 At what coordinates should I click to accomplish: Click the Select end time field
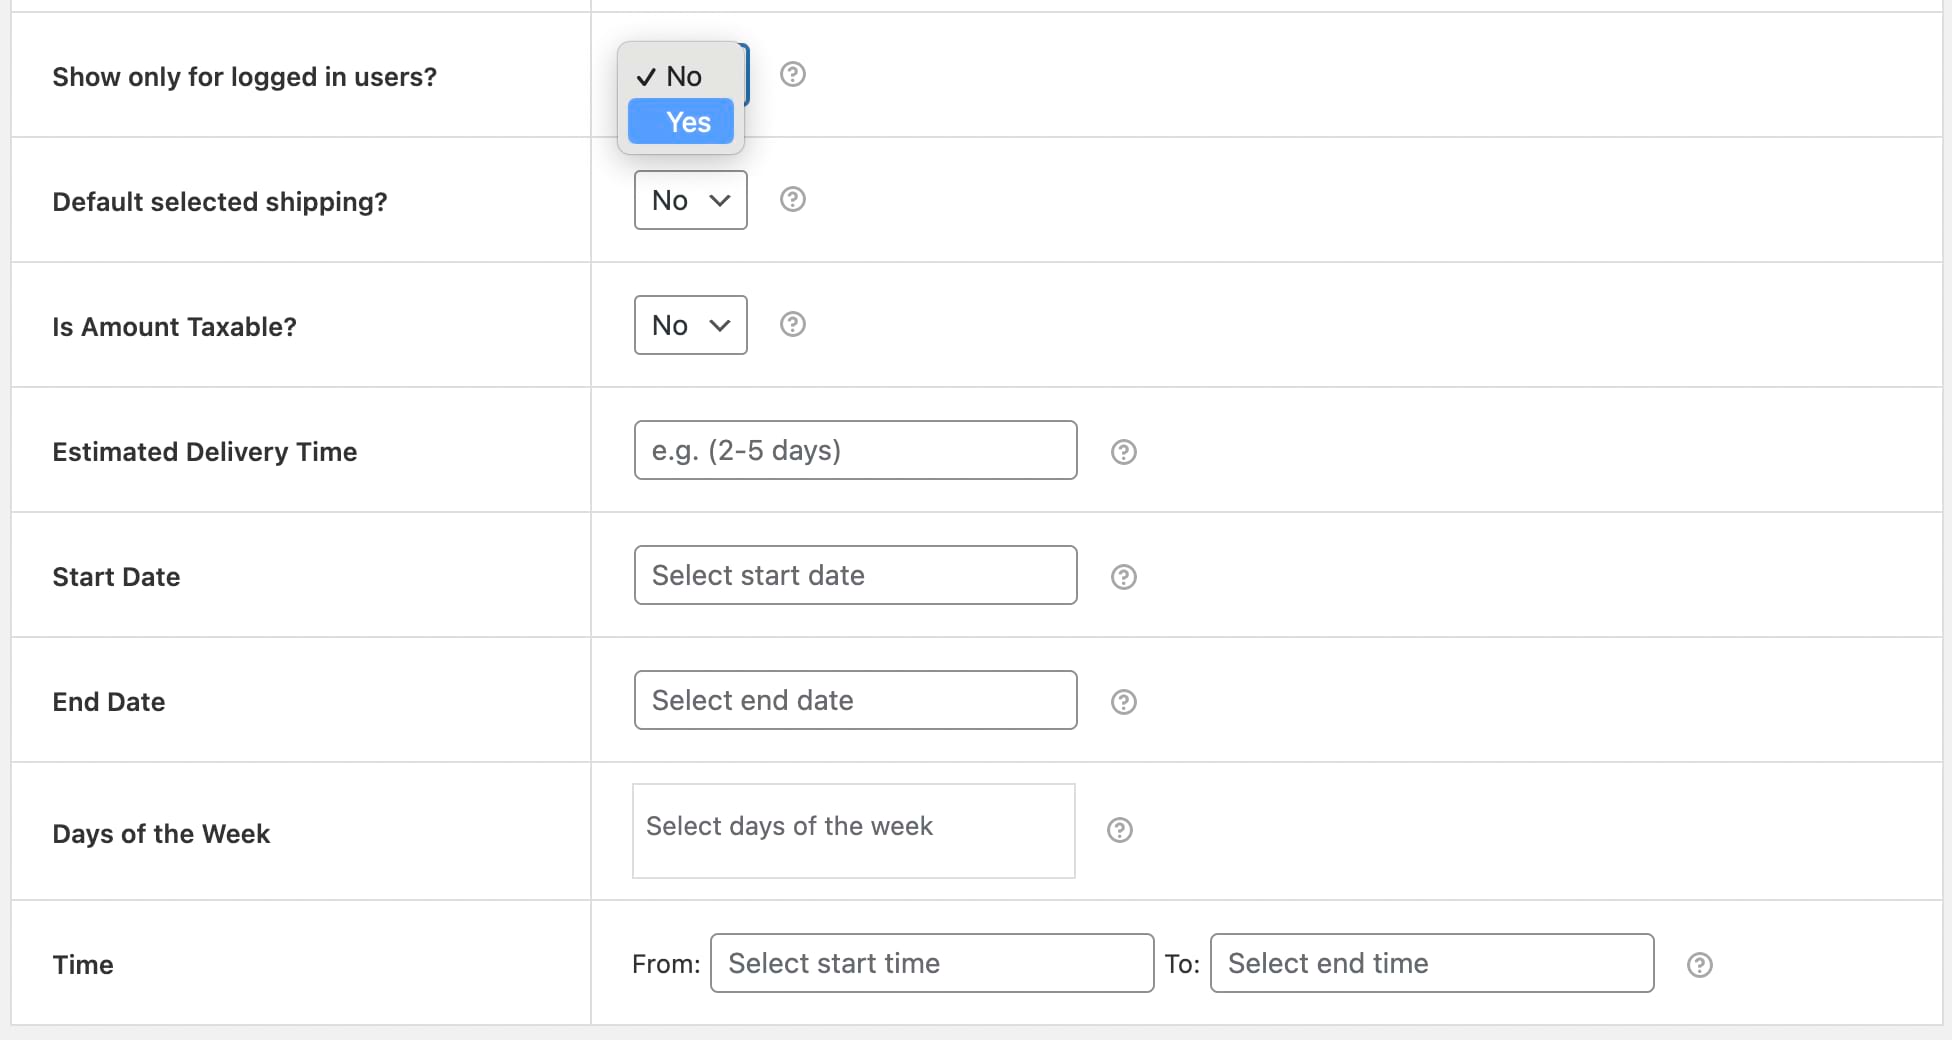tap(1431, 963)
